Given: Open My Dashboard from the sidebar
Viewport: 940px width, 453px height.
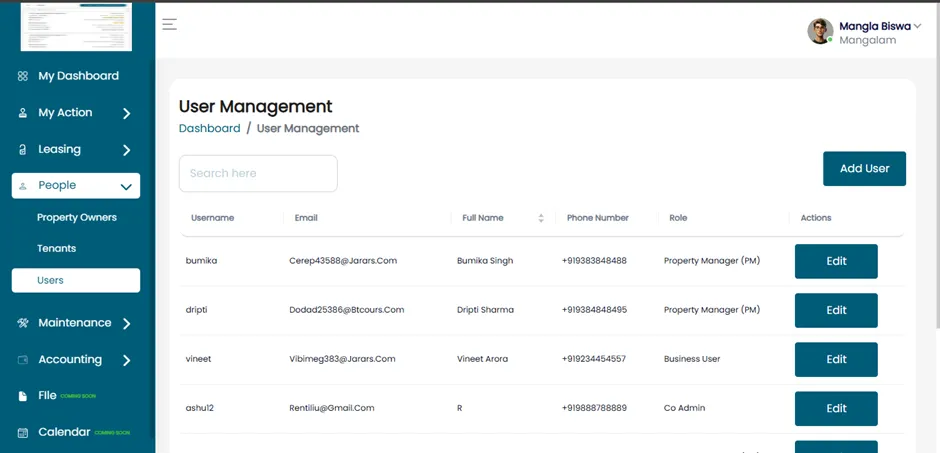Looking at the screenshot, I should (79, 76).
